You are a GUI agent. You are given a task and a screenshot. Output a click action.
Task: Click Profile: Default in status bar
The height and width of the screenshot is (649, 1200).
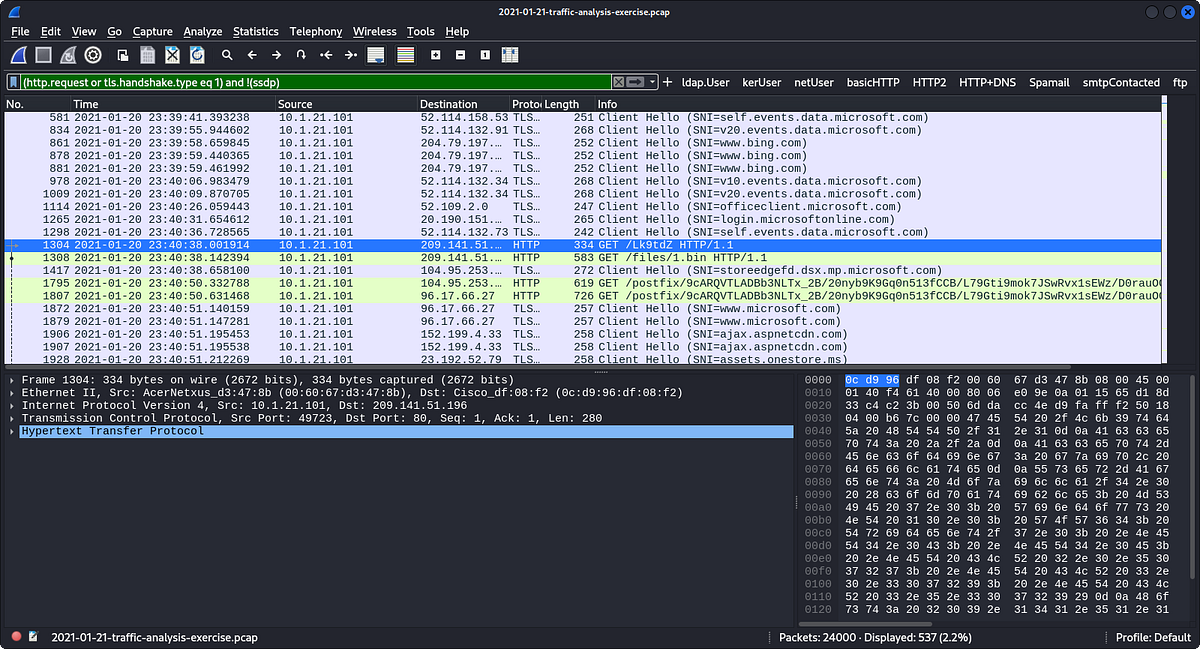click(1153, 637)
